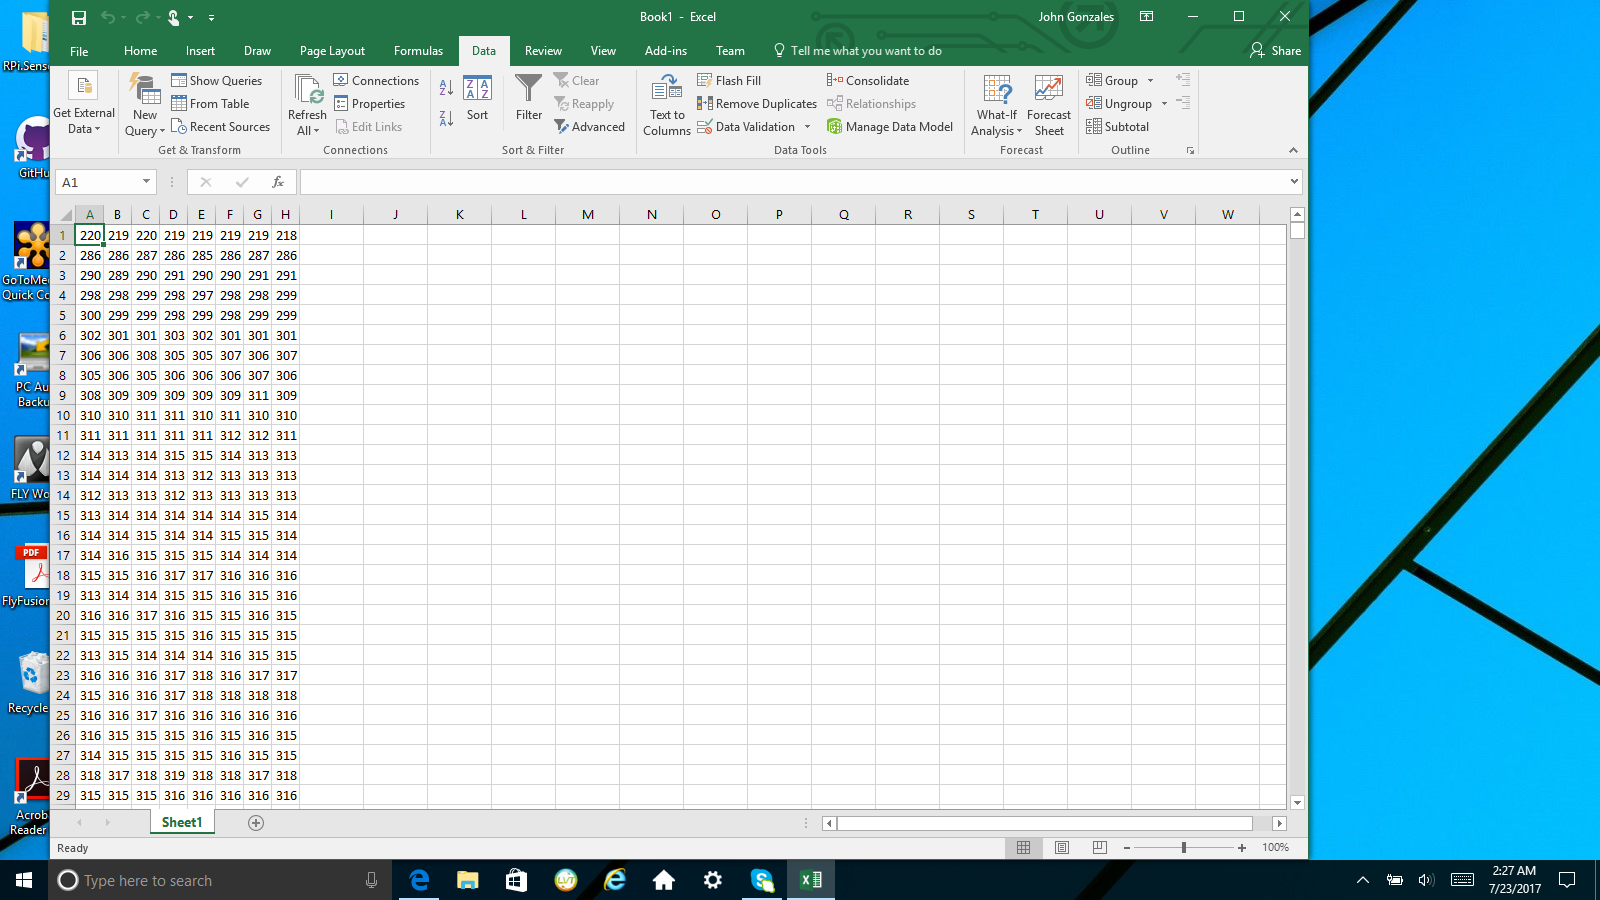Sort data A to Z ascending
Image resolution: width=1600 pixels, height=900 pixels.
pos(445,88)
